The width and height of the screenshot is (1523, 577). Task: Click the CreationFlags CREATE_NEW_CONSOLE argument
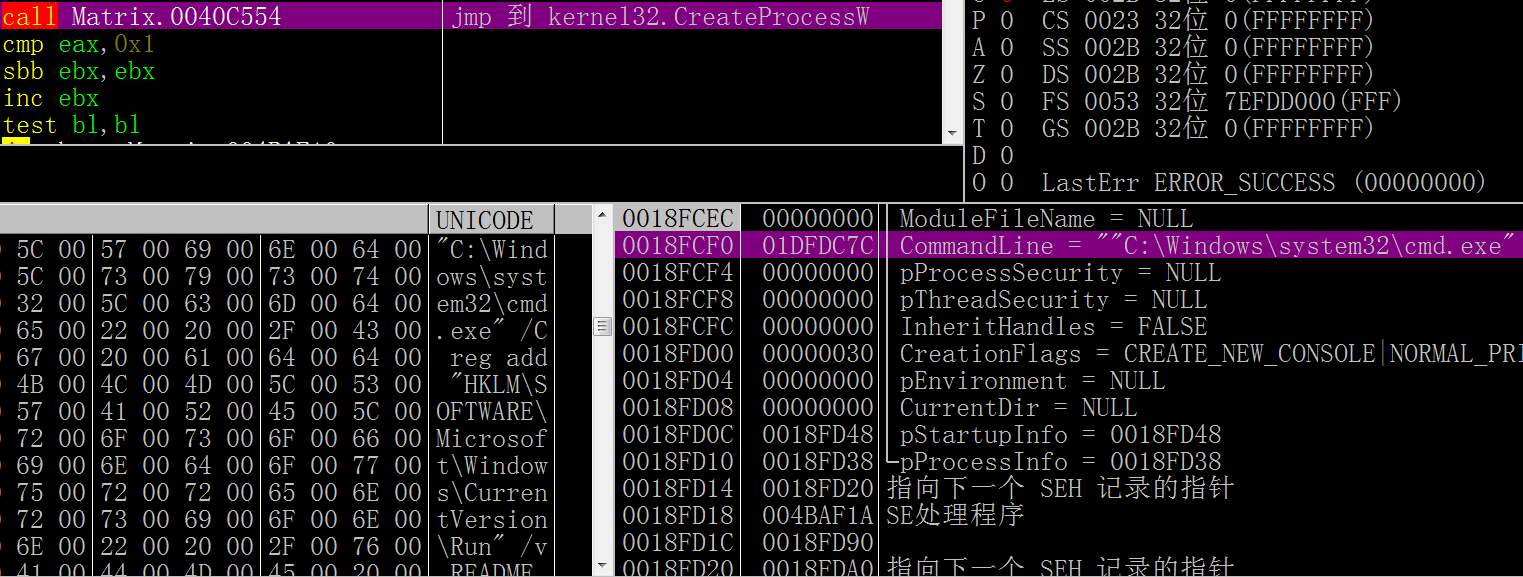[x=1210, y=353]
